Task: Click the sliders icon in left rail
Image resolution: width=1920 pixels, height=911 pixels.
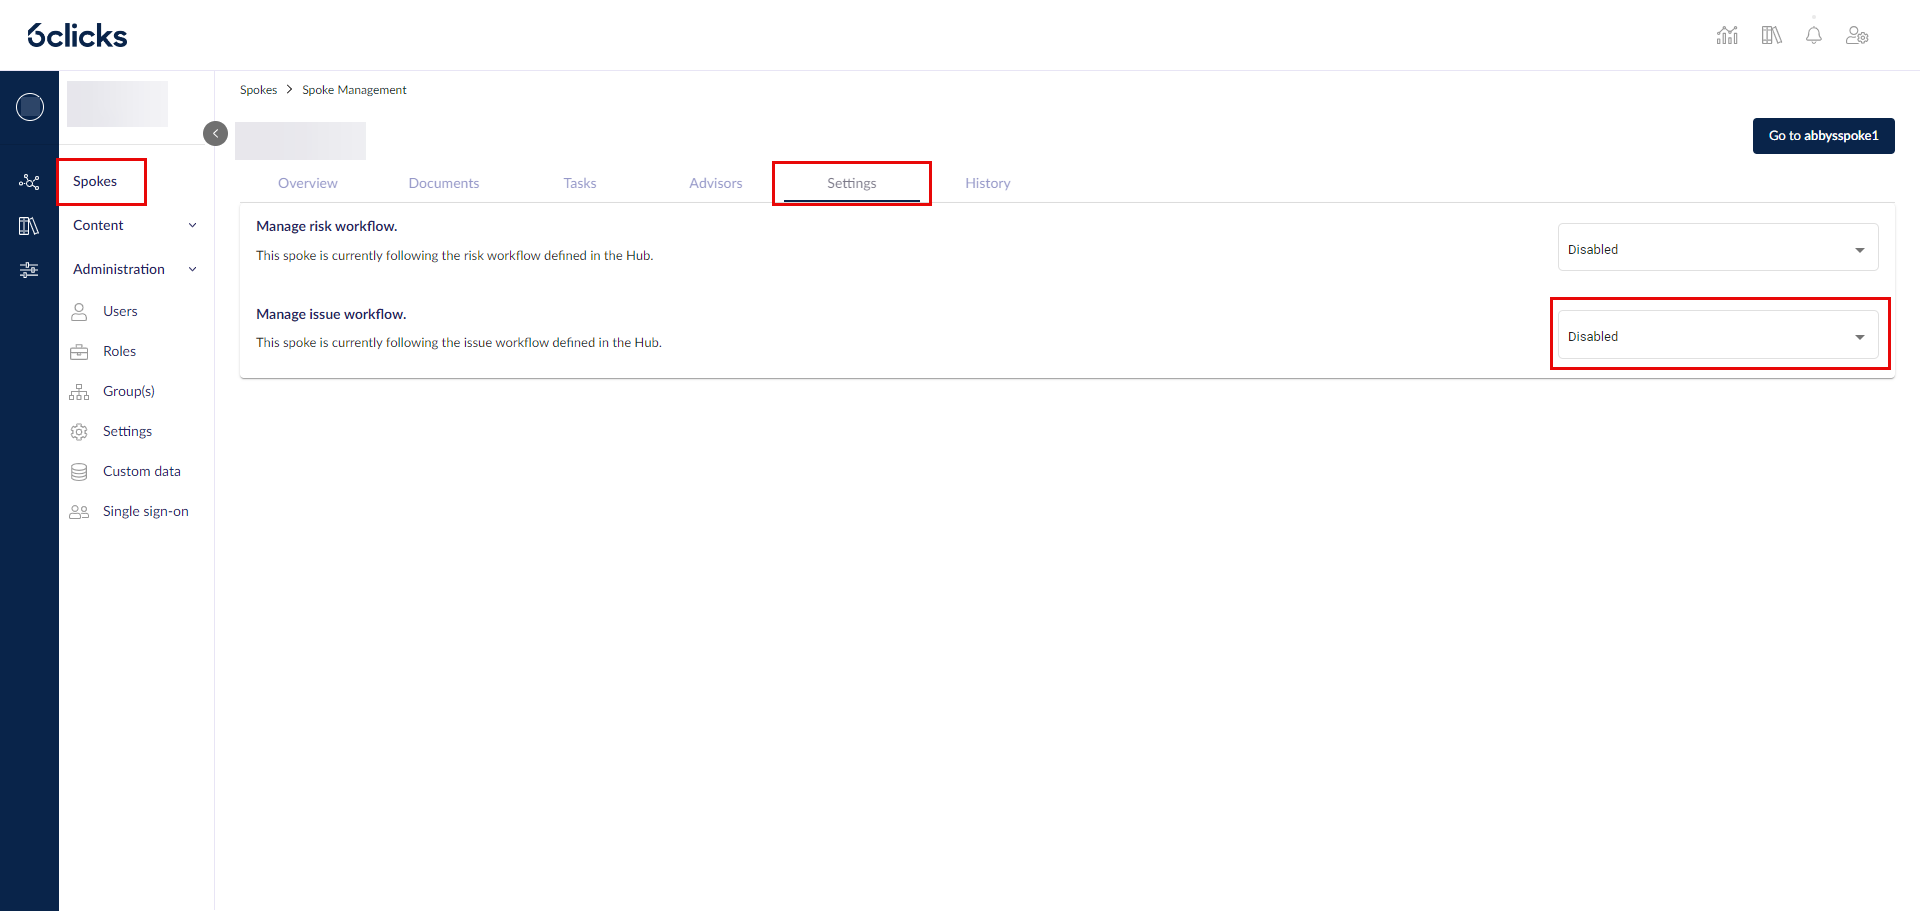Action: [x=29, y=270]
